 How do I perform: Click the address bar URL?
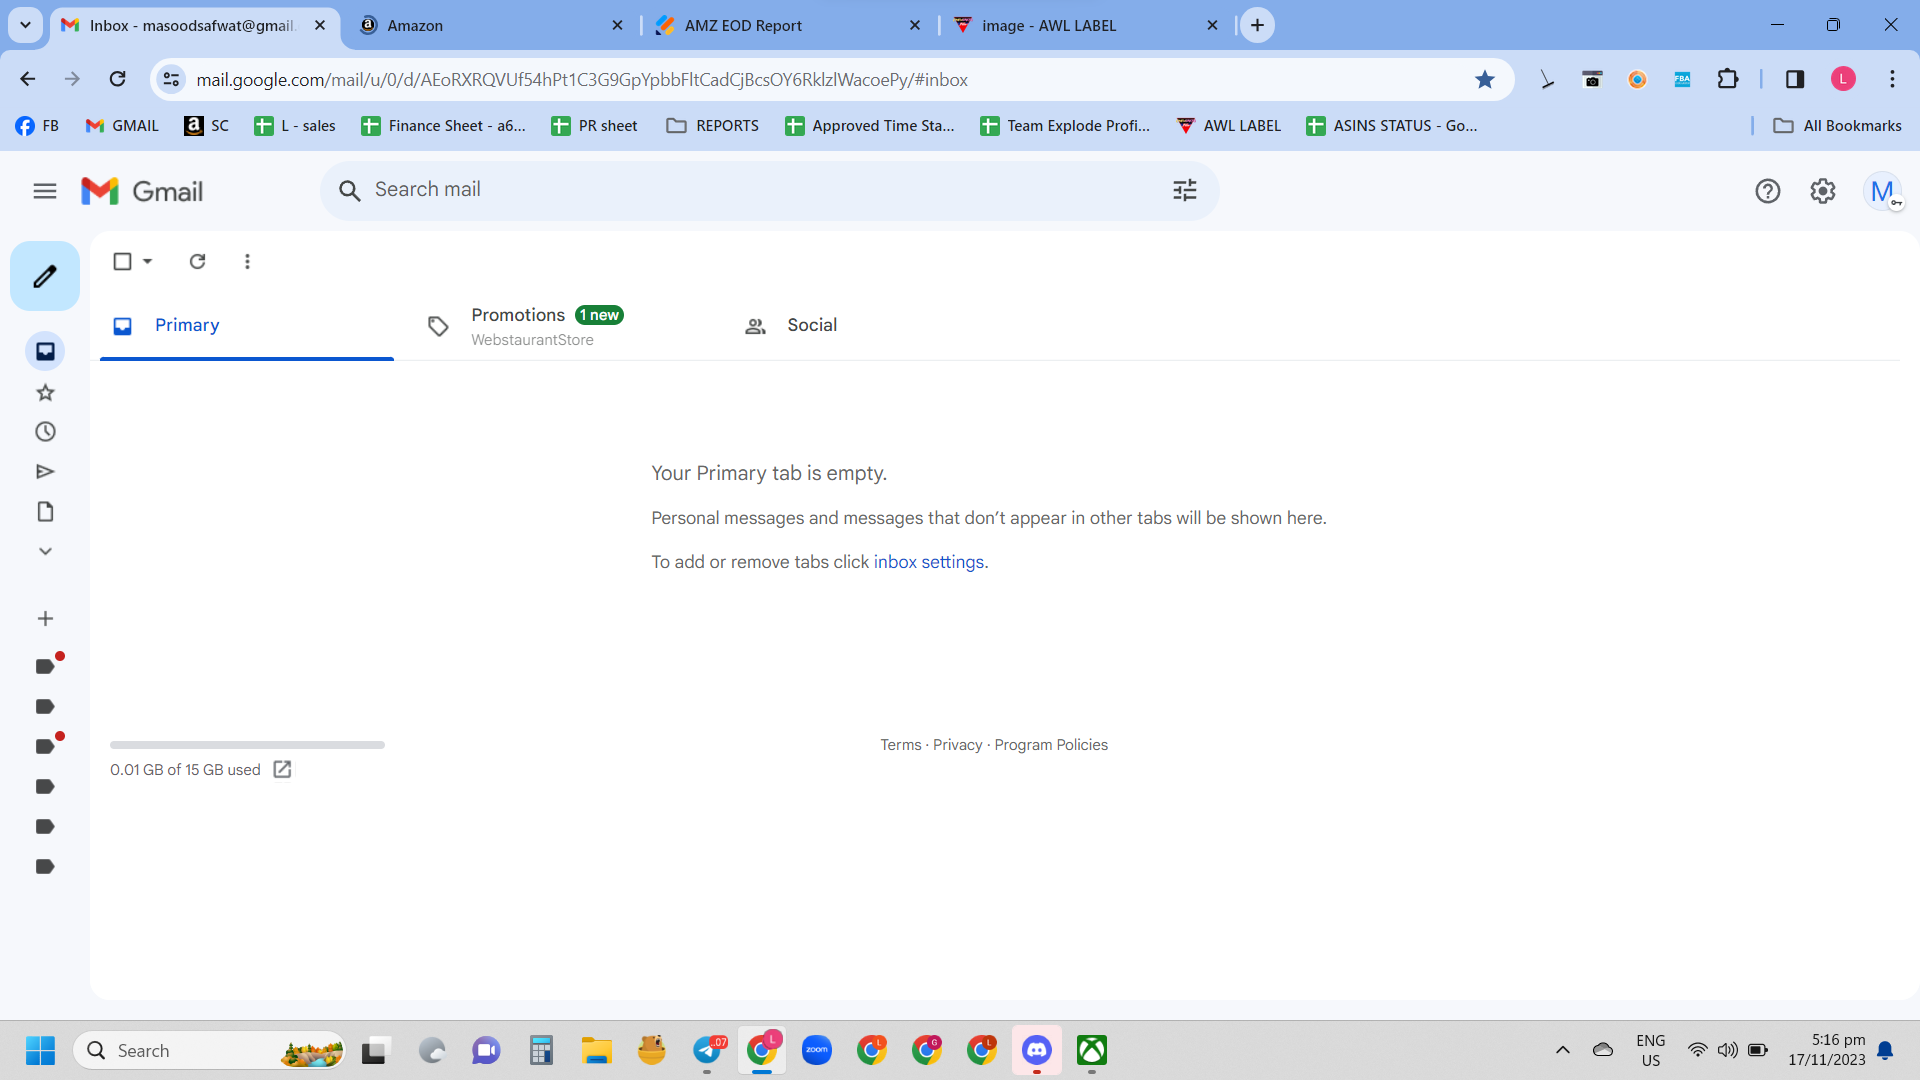[582, 80]
